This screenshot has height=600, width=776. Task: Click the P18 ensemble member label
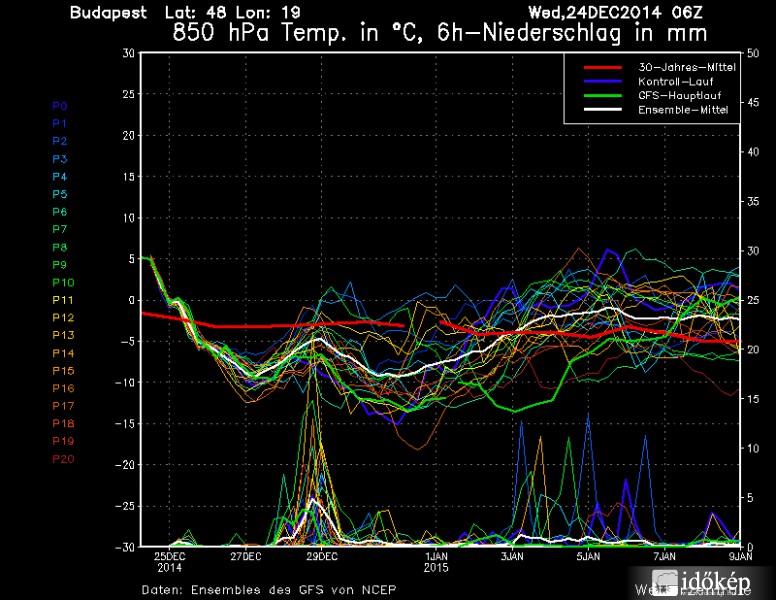pyautogui.click(x=63, y=423)
